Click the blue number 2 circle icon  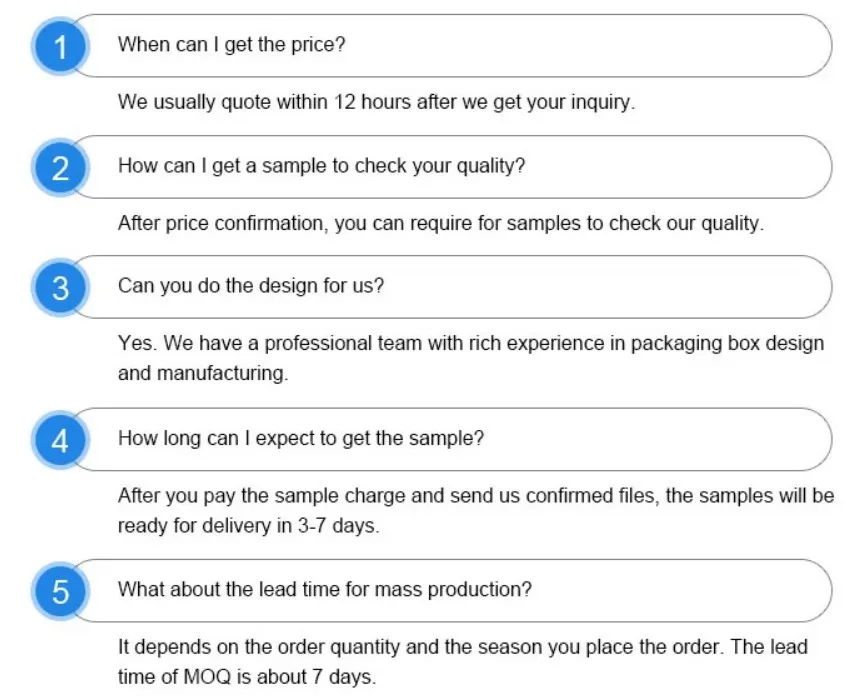pos(61,167)
